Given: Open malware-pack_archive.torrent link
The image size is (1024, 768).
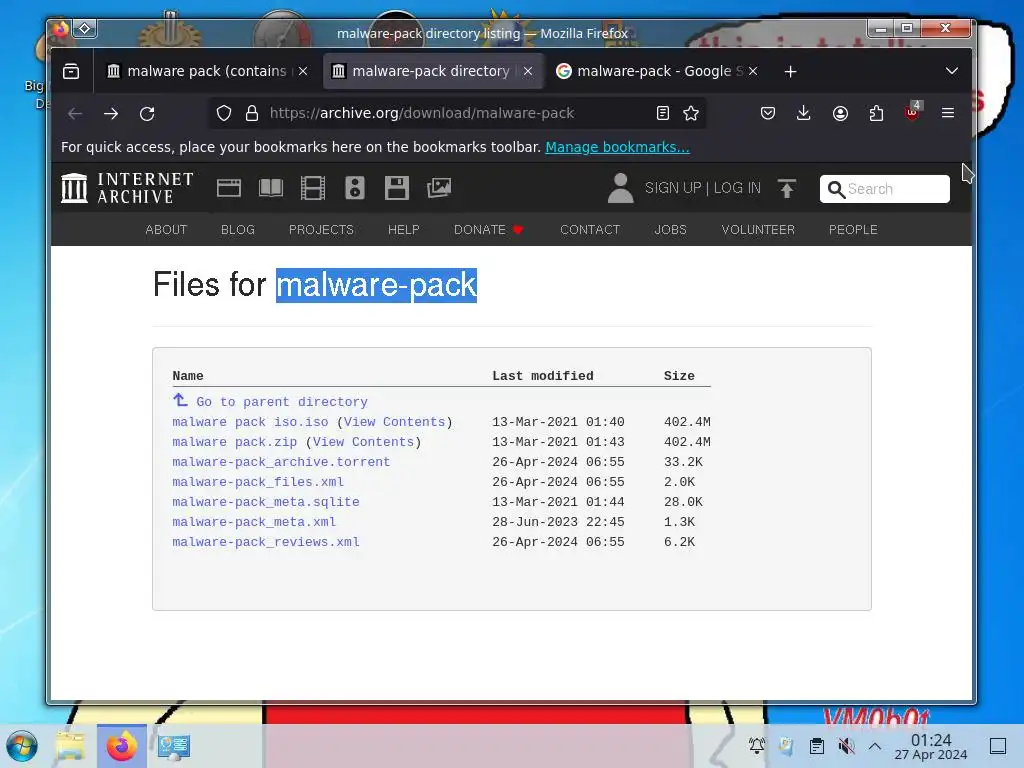Looking at the screenshot, I should pos(281,462).
